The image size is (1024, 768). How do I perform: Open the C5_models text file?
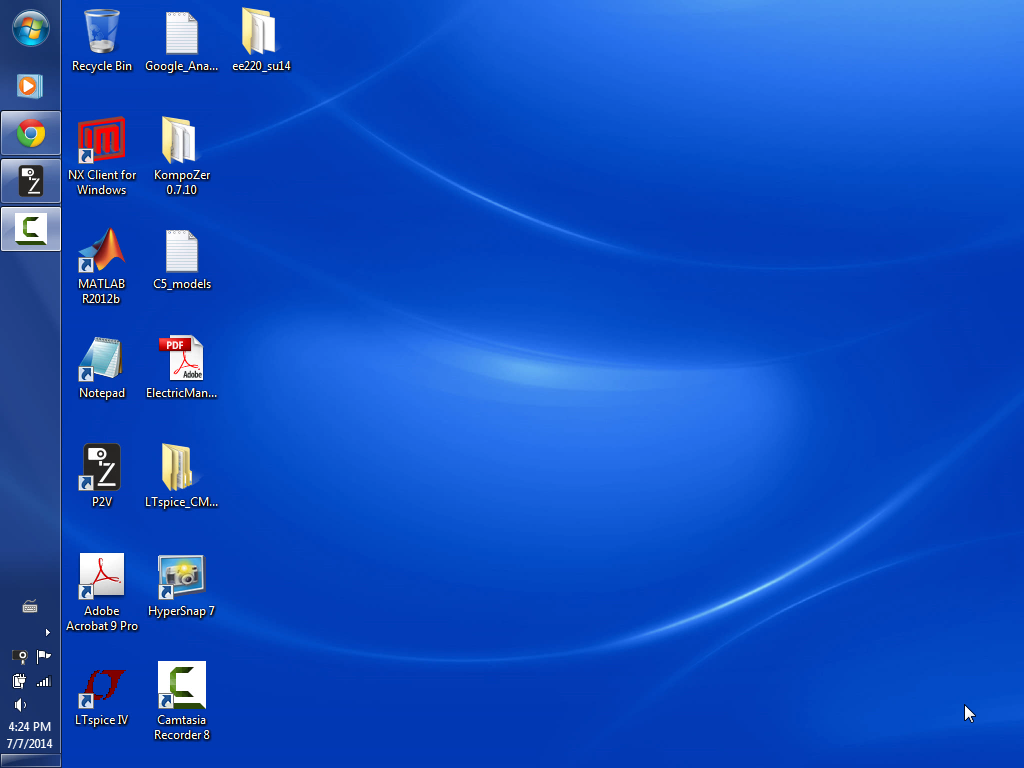[x=181, y=259]
